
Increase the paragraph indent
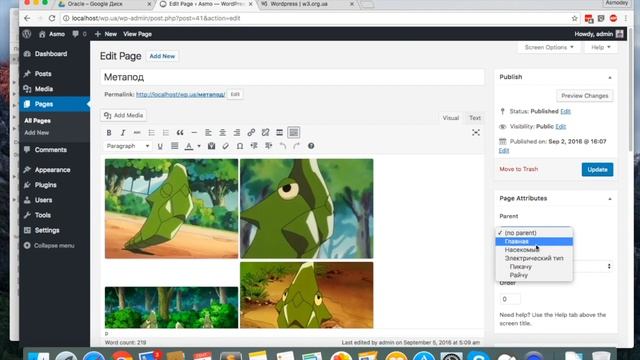click(268, 146)
